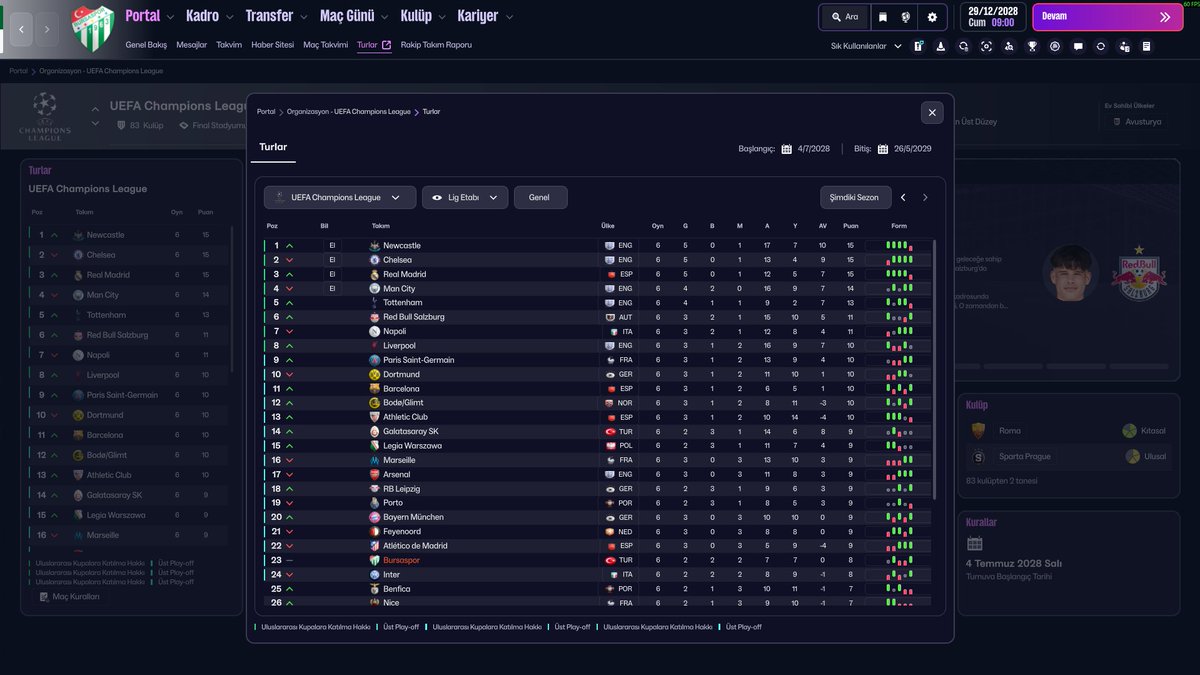1200x675 pixels.
Task: Open Rakip Takım Raporu tab
Action: [436, 45]
